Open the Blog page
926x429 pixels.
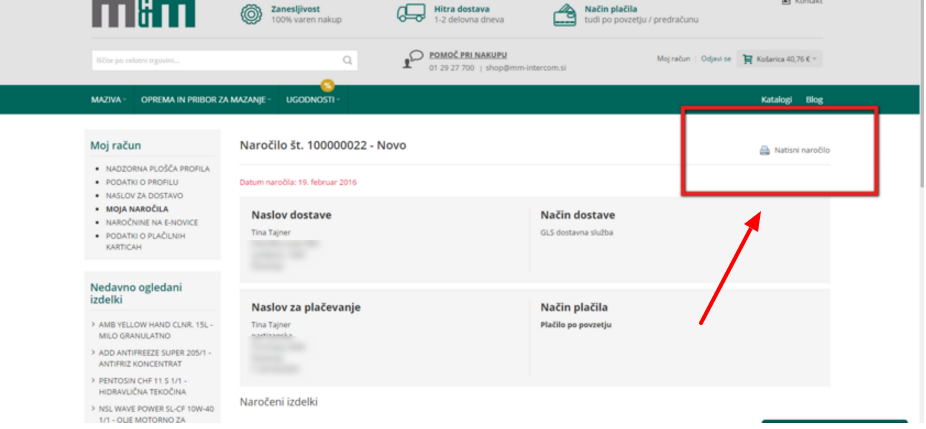814,100
